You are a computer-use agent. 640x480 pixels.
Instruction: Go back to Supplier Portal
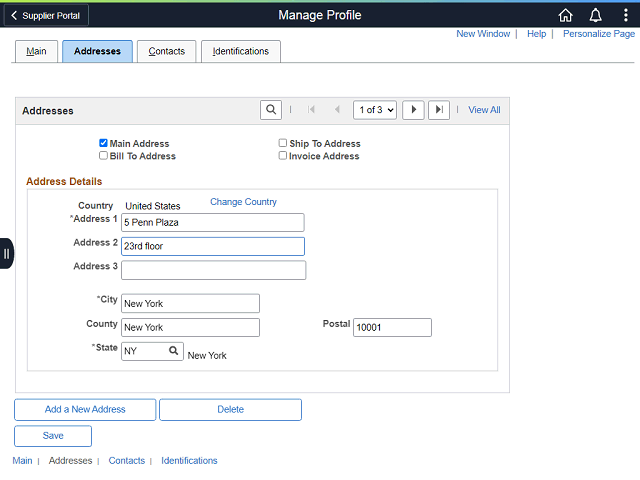point(46,16)
